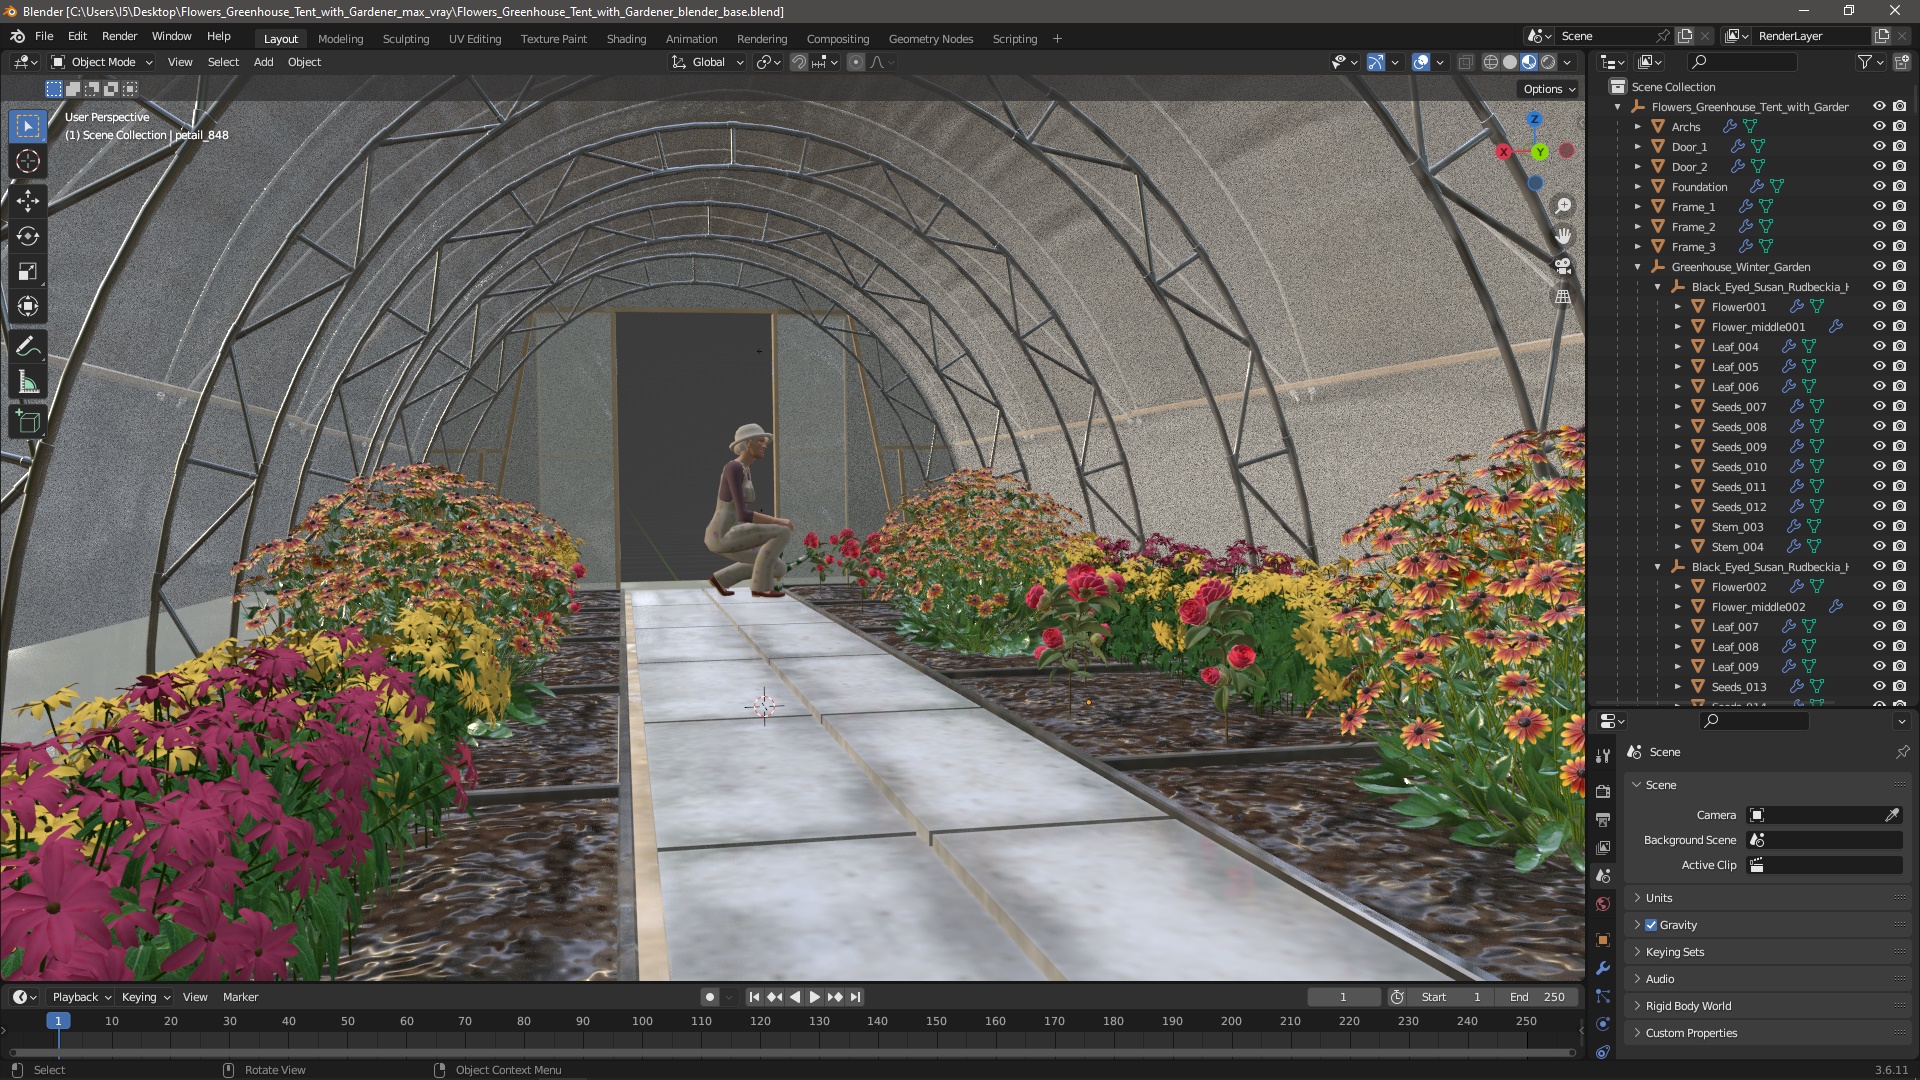
Task: Open the Add menu in viewport
Action: pos(263,62)
